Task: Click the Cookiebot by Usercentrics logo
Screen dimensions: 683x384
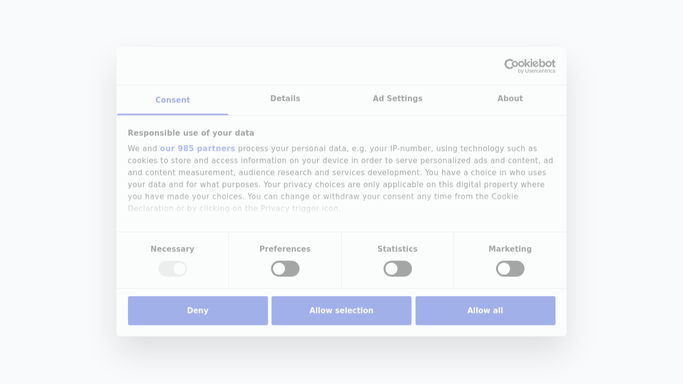Action: click(x=530, y=66)
